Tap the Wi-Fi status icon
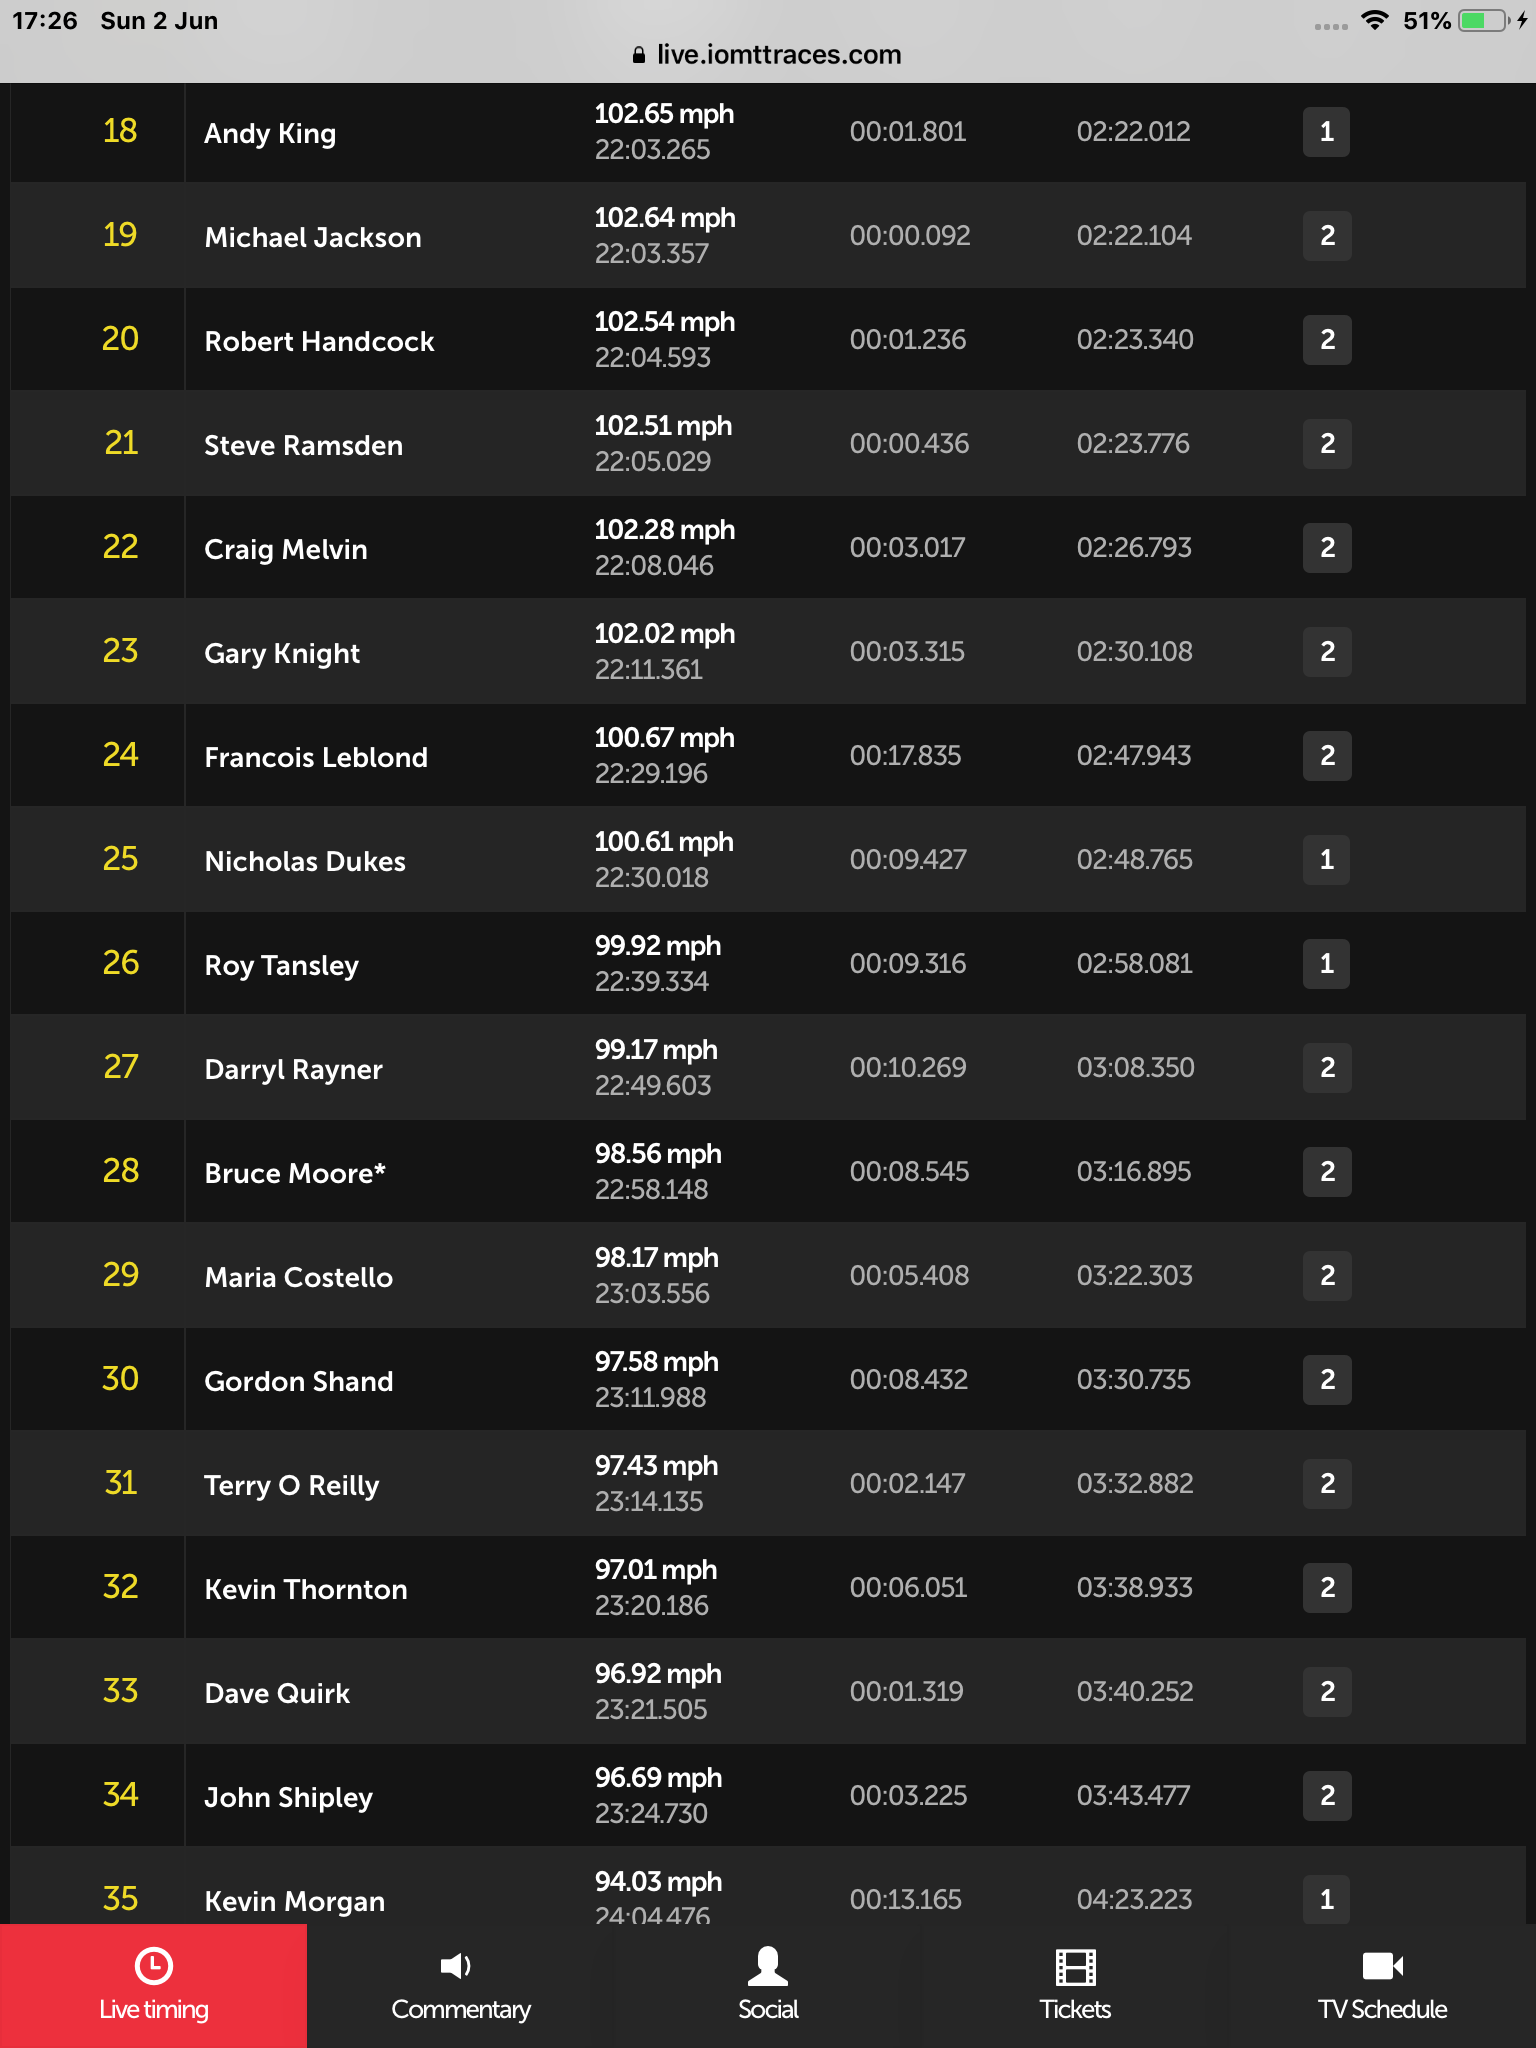The width and height of the screenshot is (1536, 2048). 1375,21
